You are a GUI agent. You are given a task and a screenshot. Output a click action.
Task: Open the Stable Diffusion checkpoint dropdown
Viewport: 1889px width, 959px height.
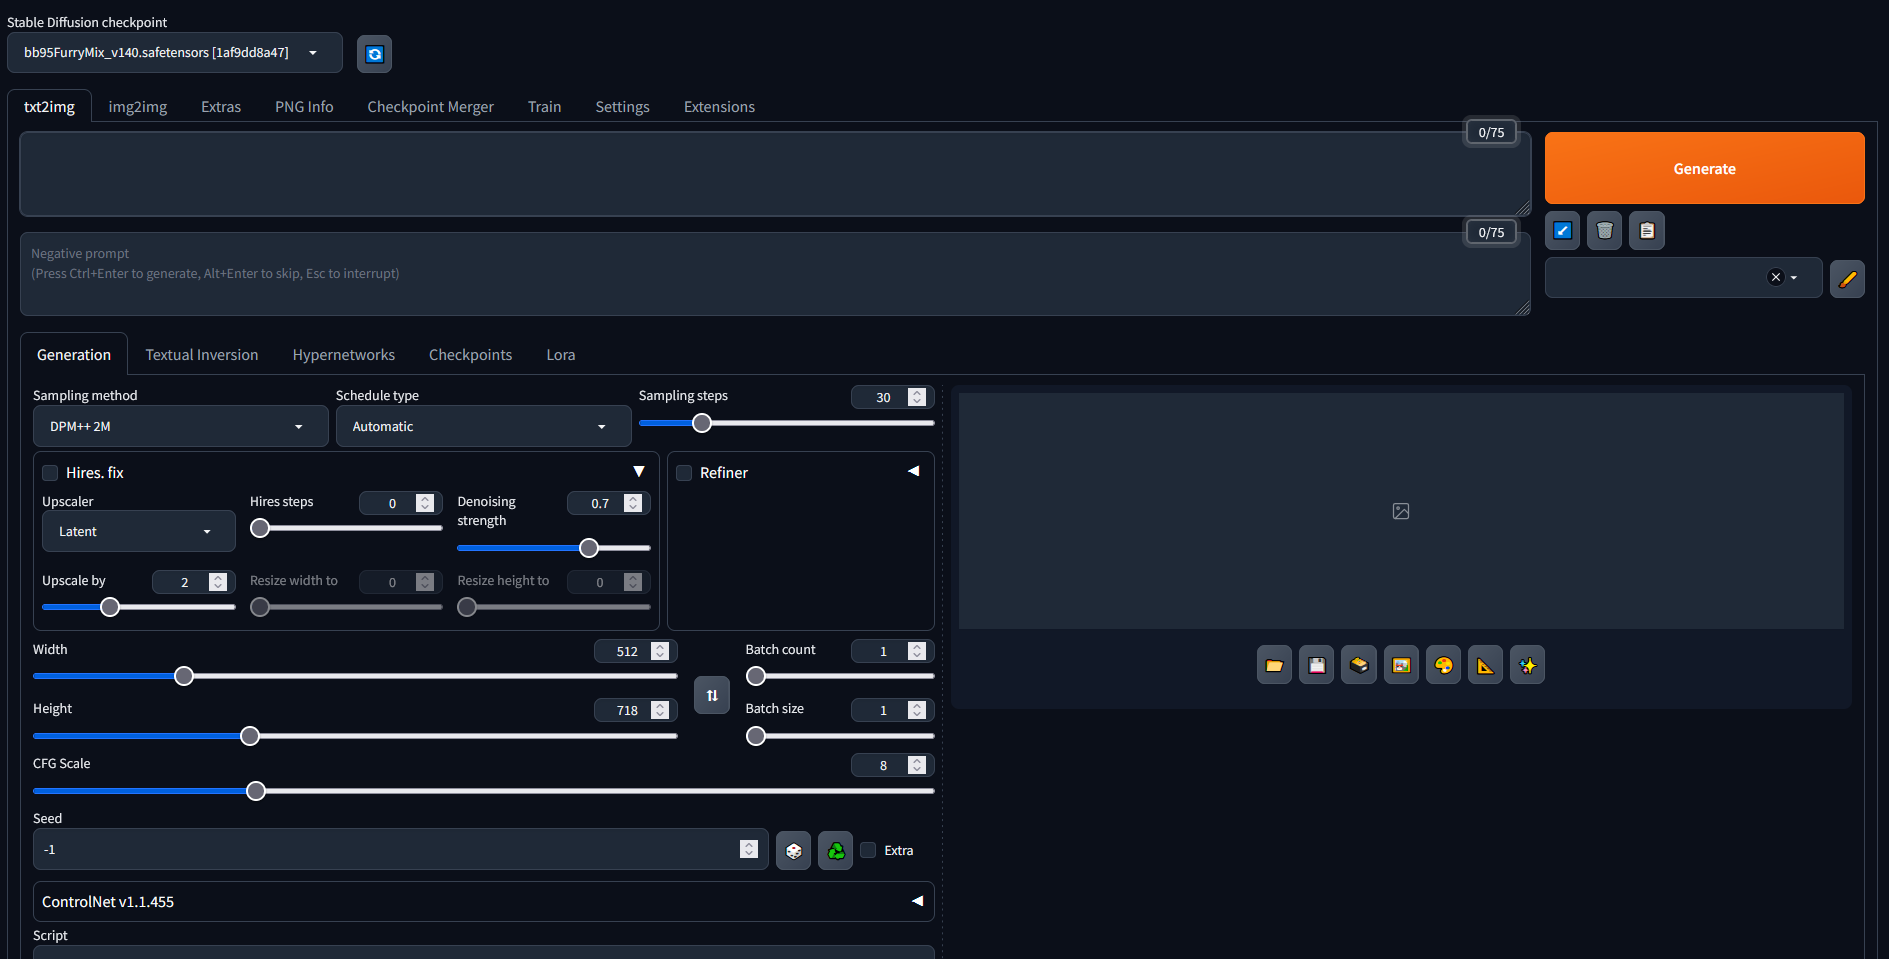[x=174, y=53]
